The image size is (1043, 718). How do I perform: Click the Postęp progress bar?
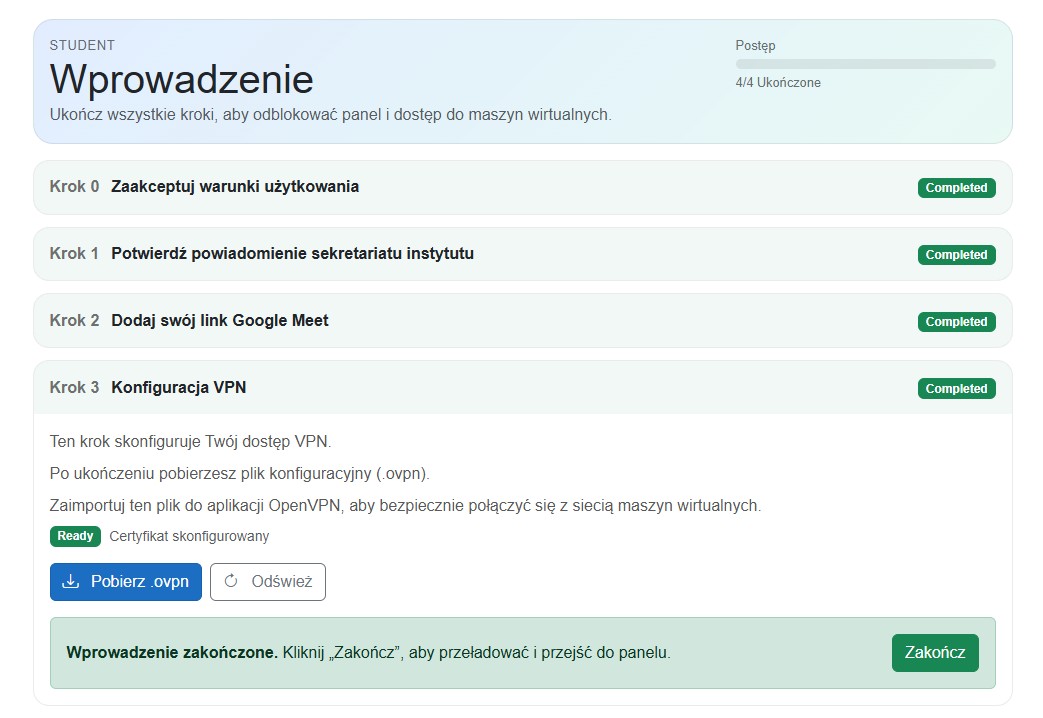865,64
